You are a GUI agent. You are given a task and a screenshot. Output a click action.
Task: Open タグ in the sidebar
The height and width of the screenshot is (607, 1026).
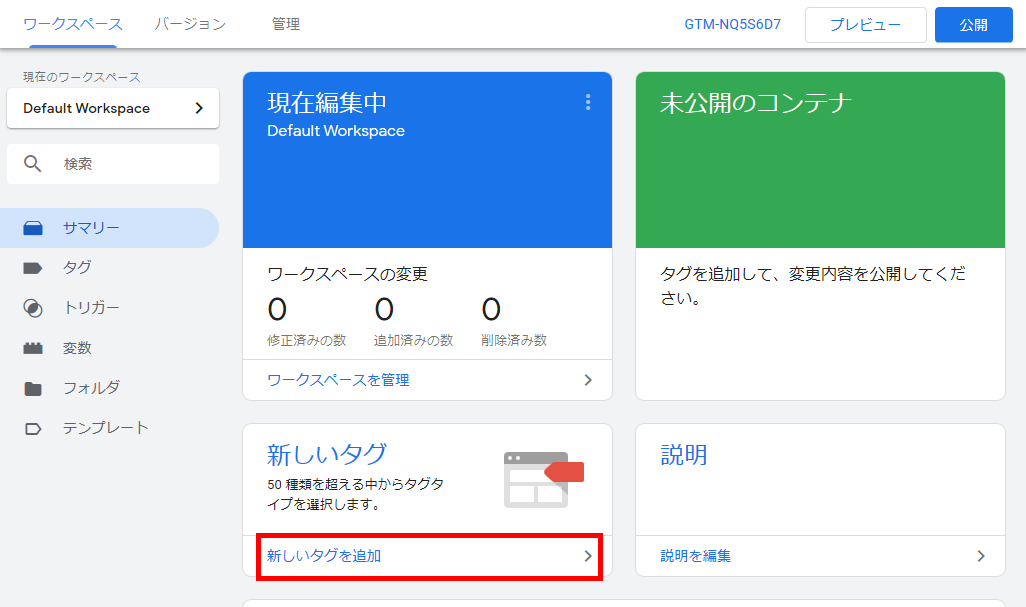pyautogui.click(x=109, y=268)
